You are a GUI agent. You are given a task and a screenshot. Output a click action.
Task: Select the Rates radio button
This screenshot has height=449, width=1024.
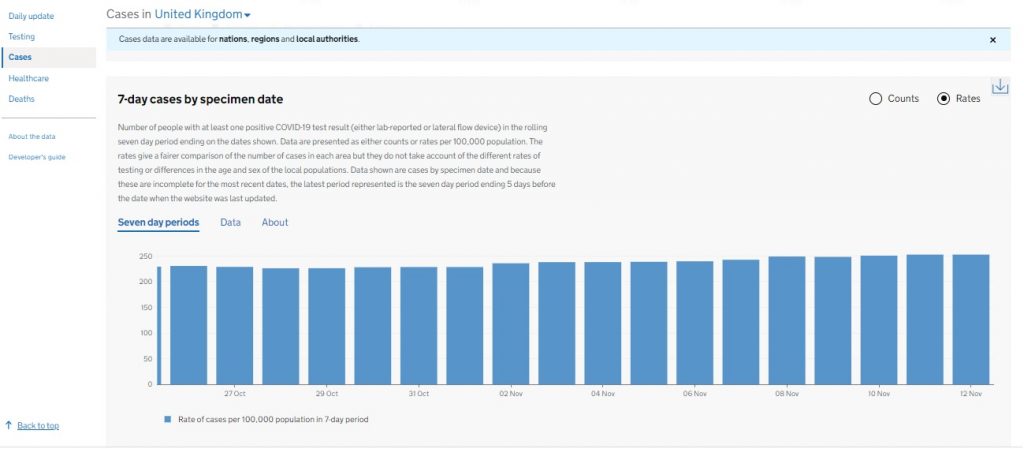click(x=943, y=98)
